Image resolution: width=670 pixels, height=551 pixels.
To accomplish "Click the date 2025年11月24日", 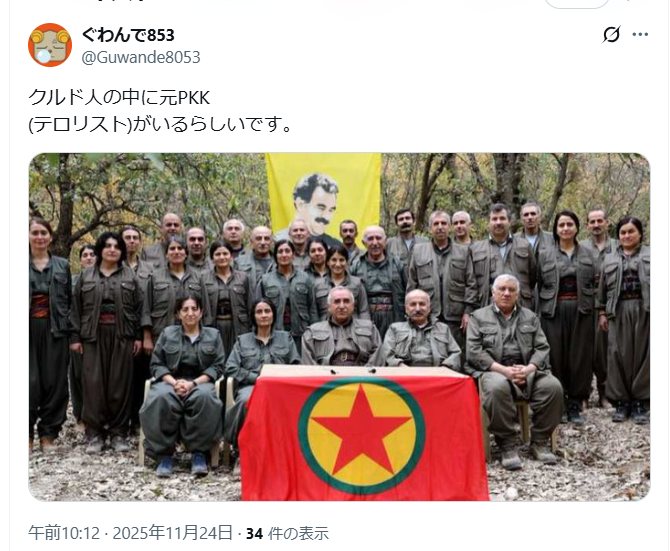I will tap(173, 533).
